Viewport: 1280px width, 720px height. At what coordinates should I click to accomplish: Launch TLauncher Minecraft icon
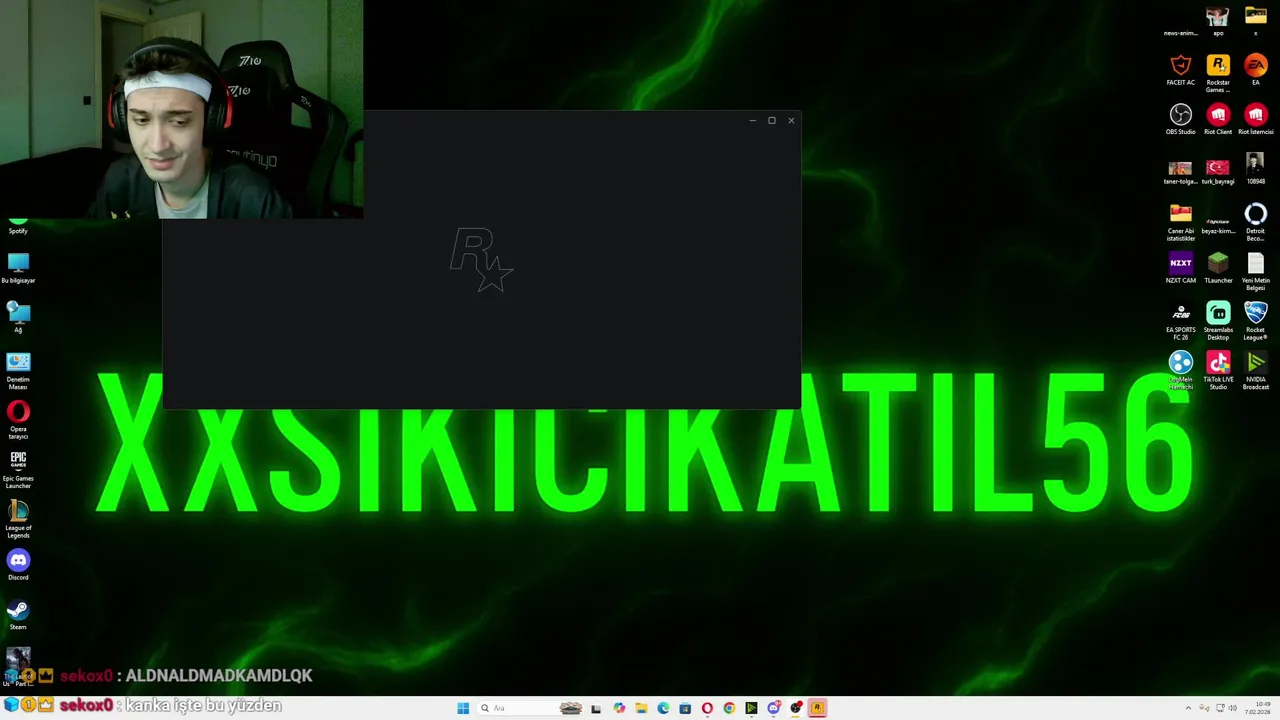pos(1218,268)
